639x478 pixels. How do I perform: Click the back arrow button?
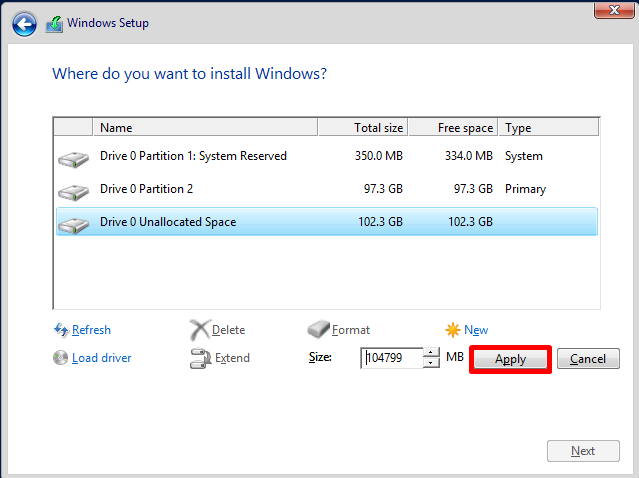pyautogui.click(x=25, y=23)
